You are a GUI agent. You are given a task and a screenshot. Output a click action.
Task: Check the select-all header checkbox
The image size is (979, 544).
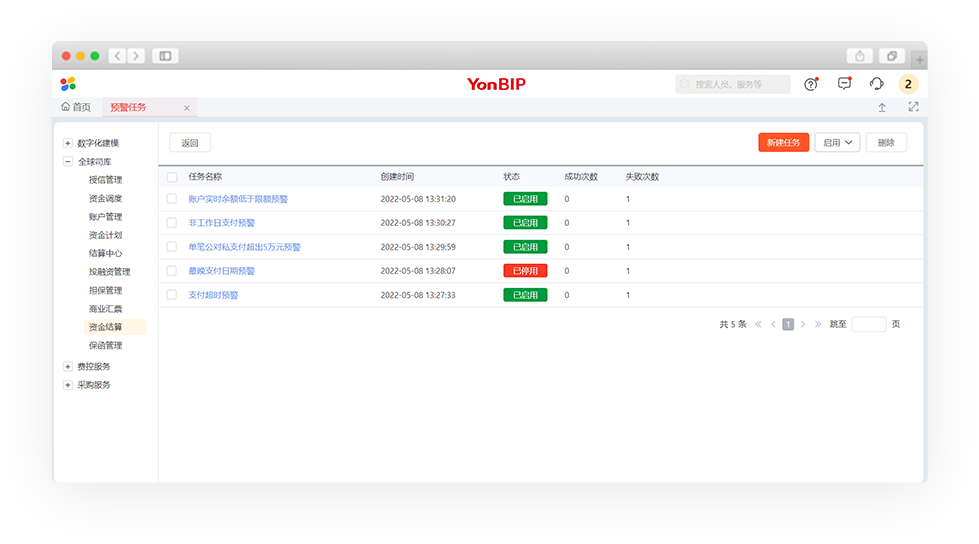[172, 177]
